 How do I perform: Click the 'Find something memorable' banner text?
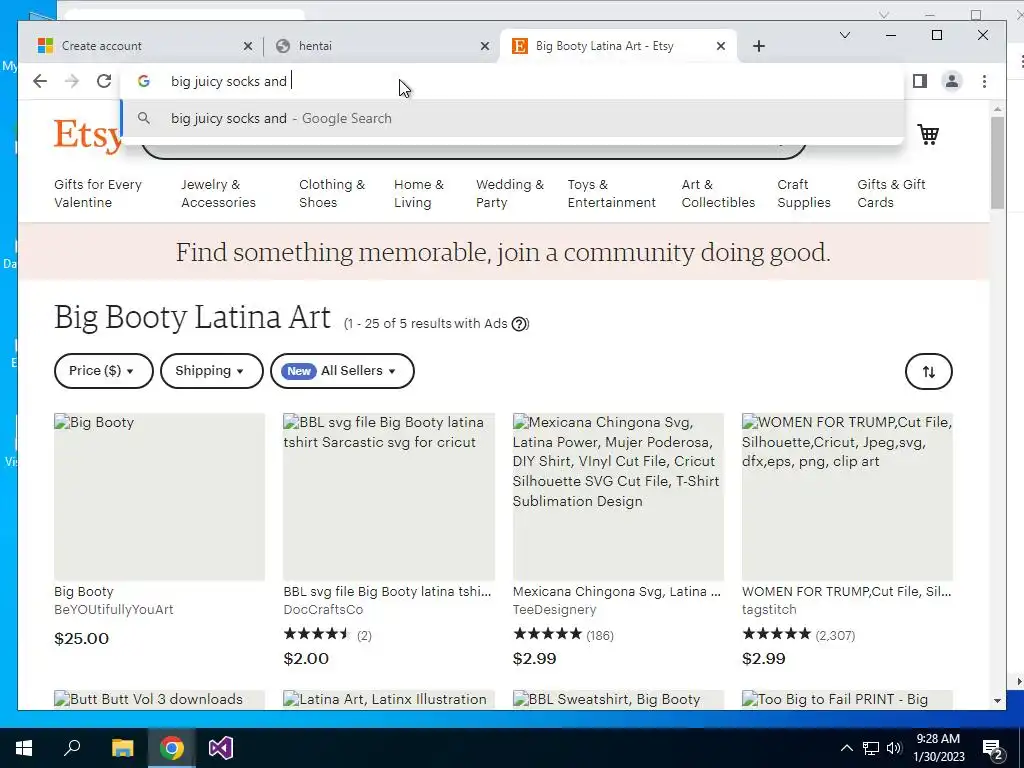(x=503, y=252)
